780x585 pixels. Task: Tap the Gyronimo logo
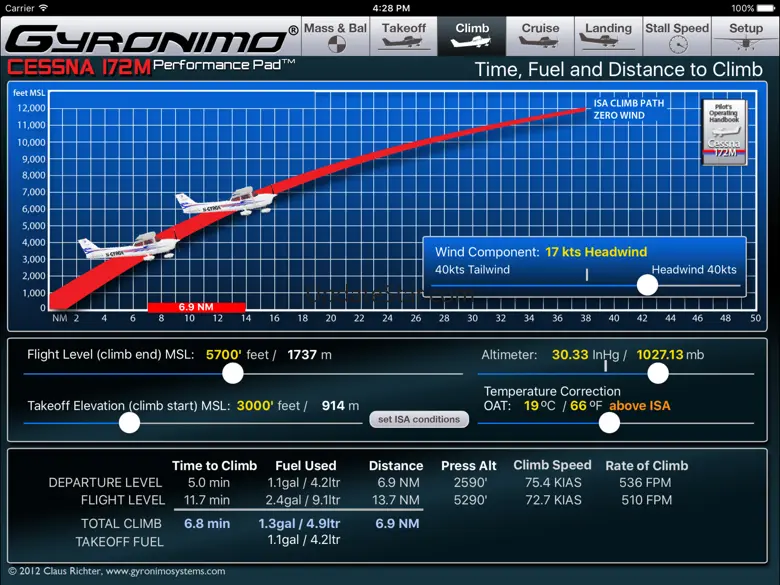[148, 40]
